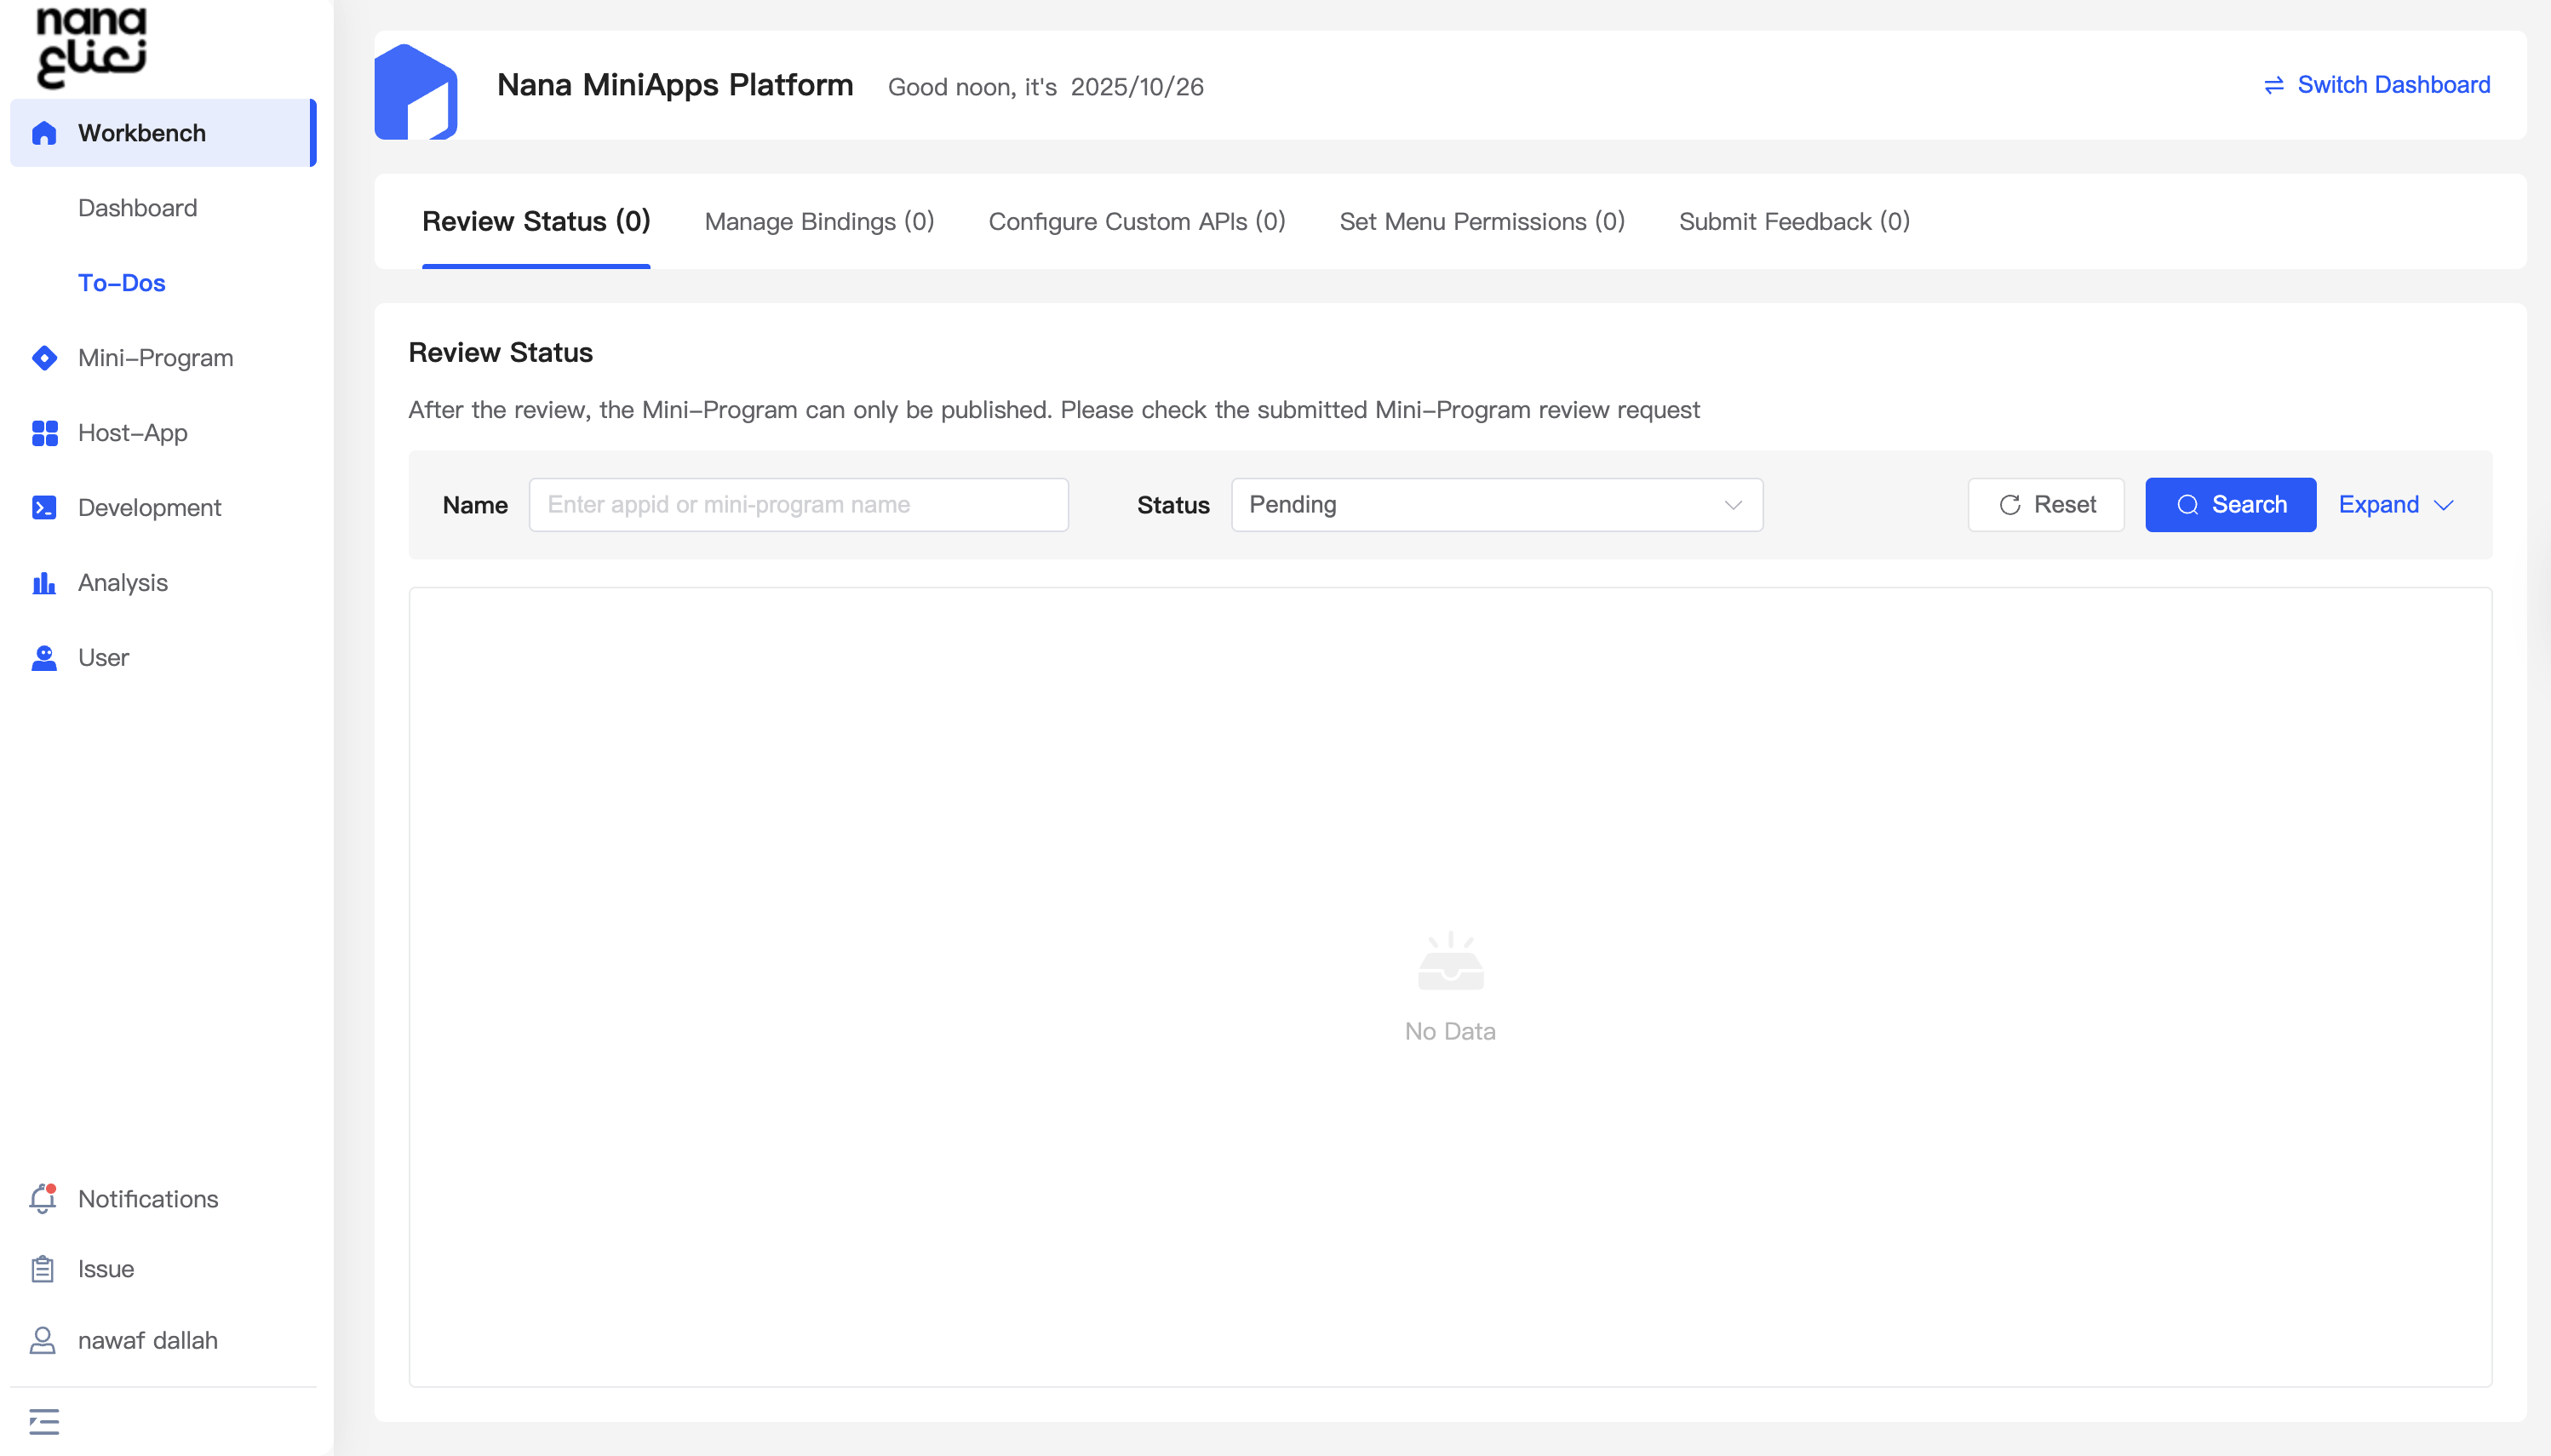2551x1456 pixels.
Task: Open nawaf dallah account menu
Action: tap(147, 1340)
